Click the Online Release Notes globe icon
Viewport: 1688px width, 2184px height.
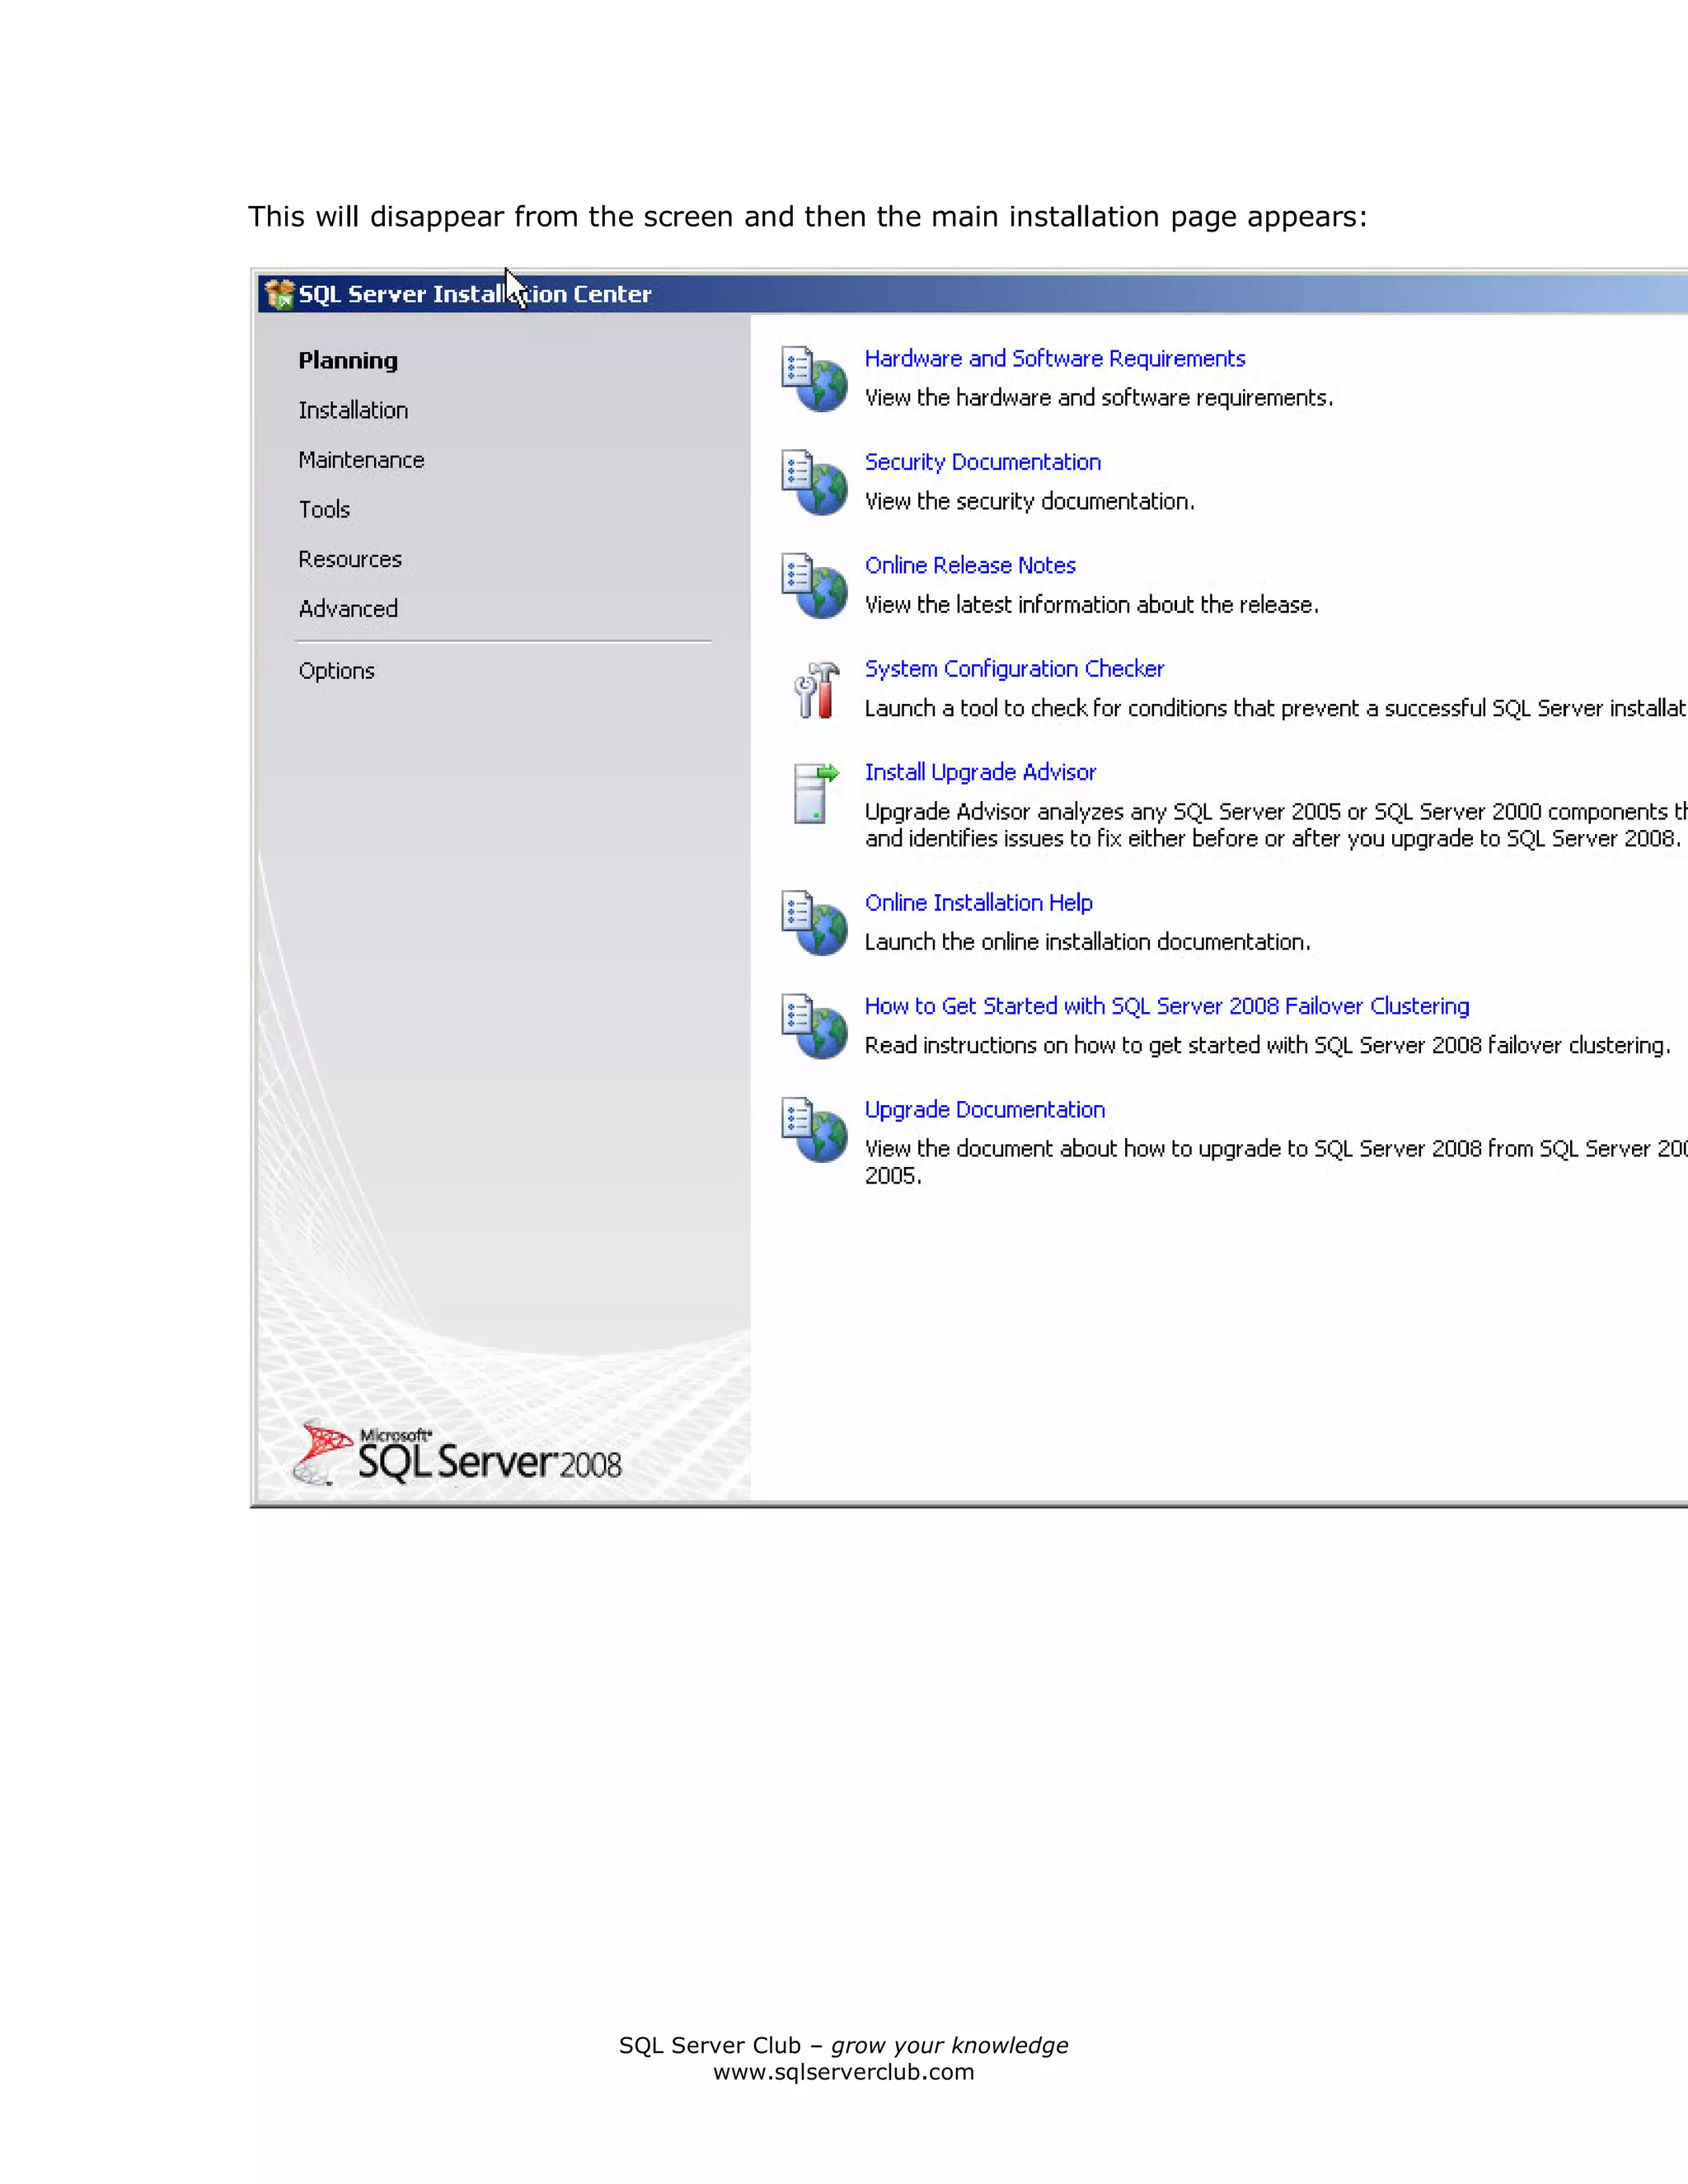pos(814,586)
